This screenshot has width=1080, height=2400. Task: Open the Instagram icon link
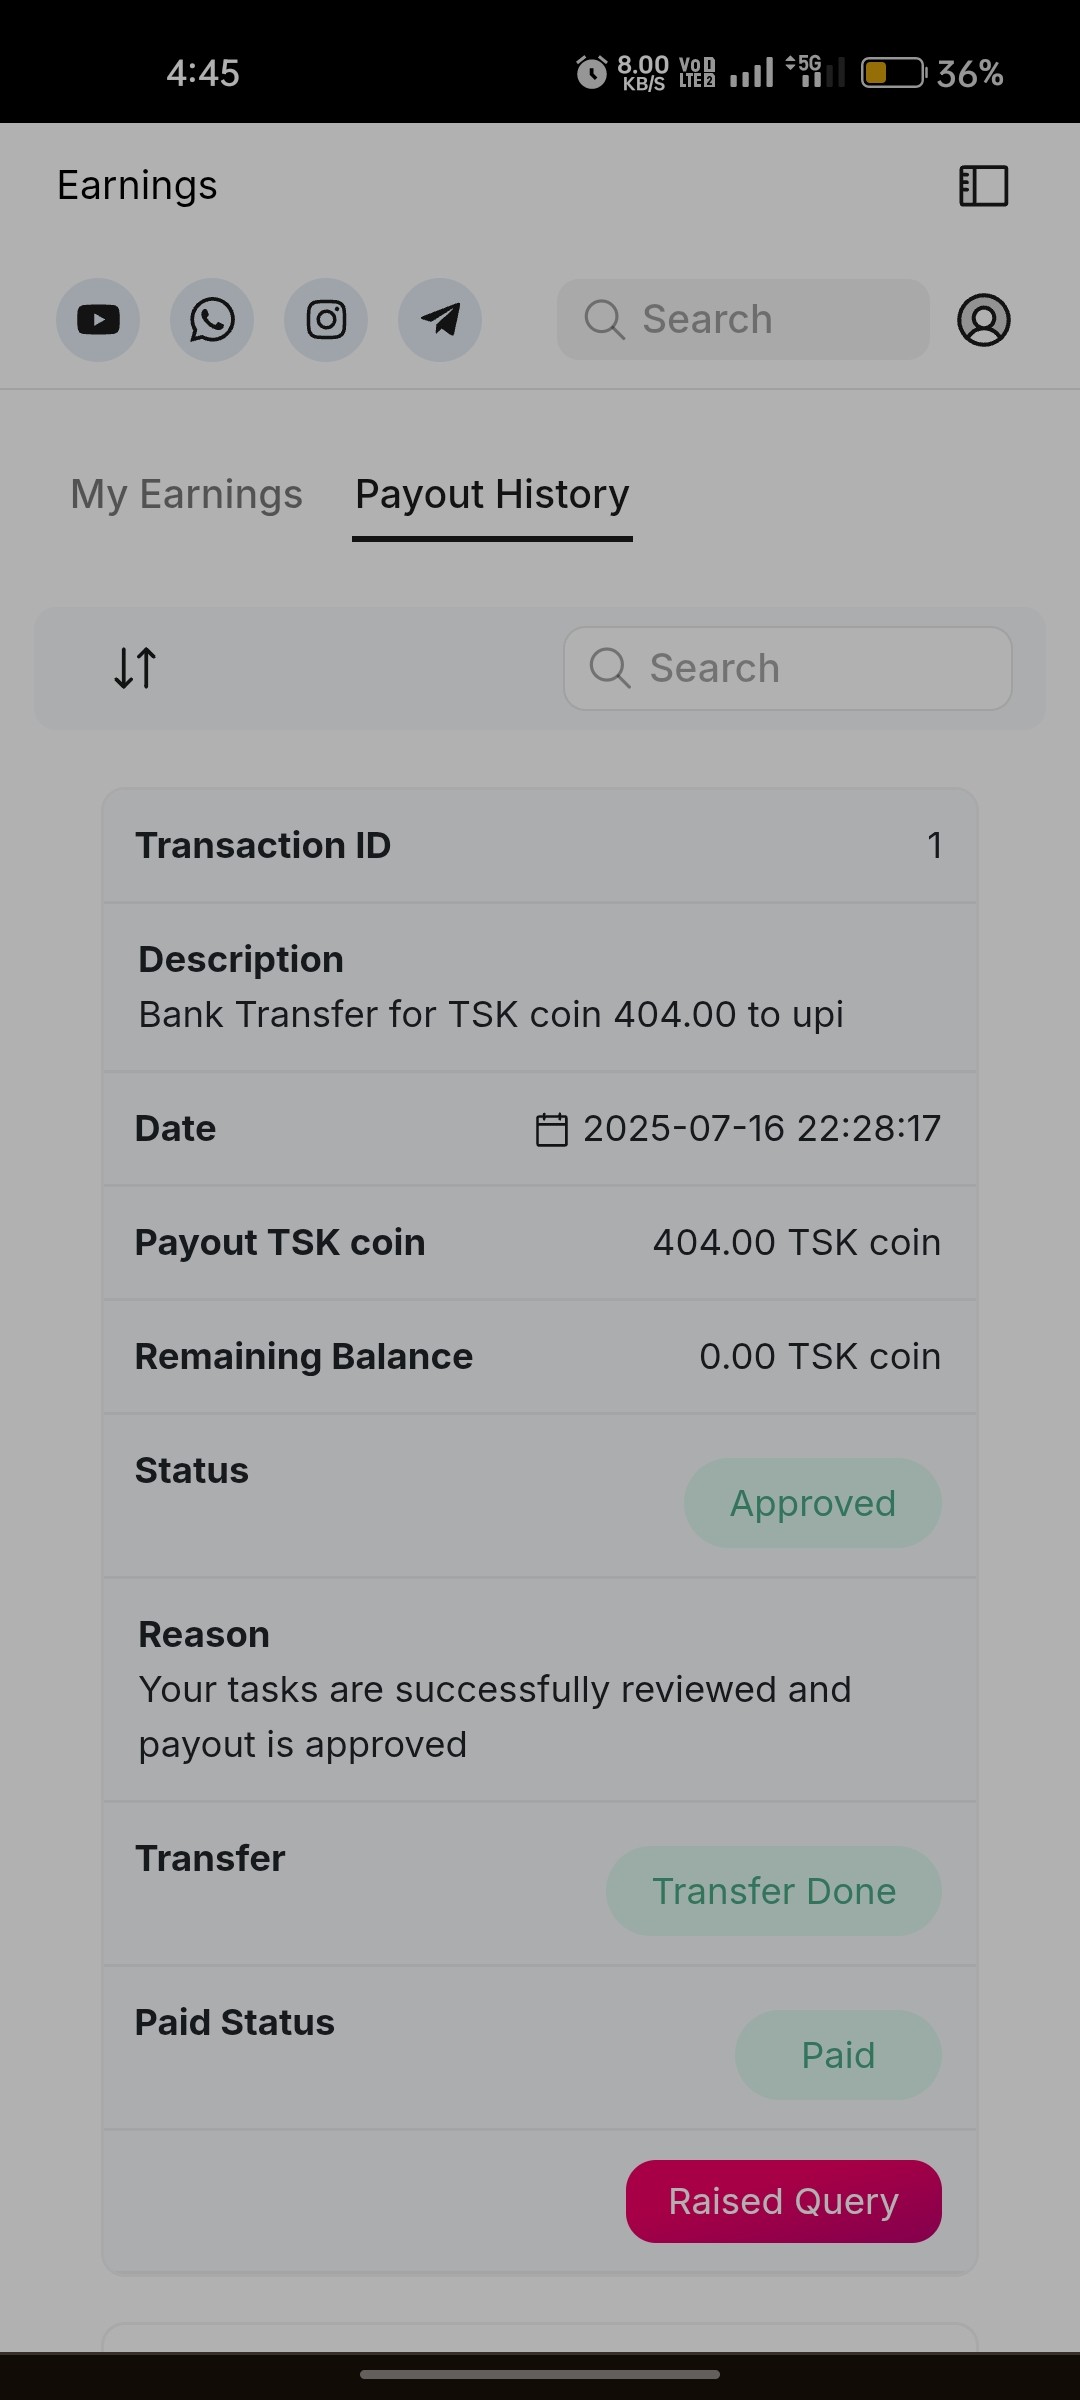[326, 320]
